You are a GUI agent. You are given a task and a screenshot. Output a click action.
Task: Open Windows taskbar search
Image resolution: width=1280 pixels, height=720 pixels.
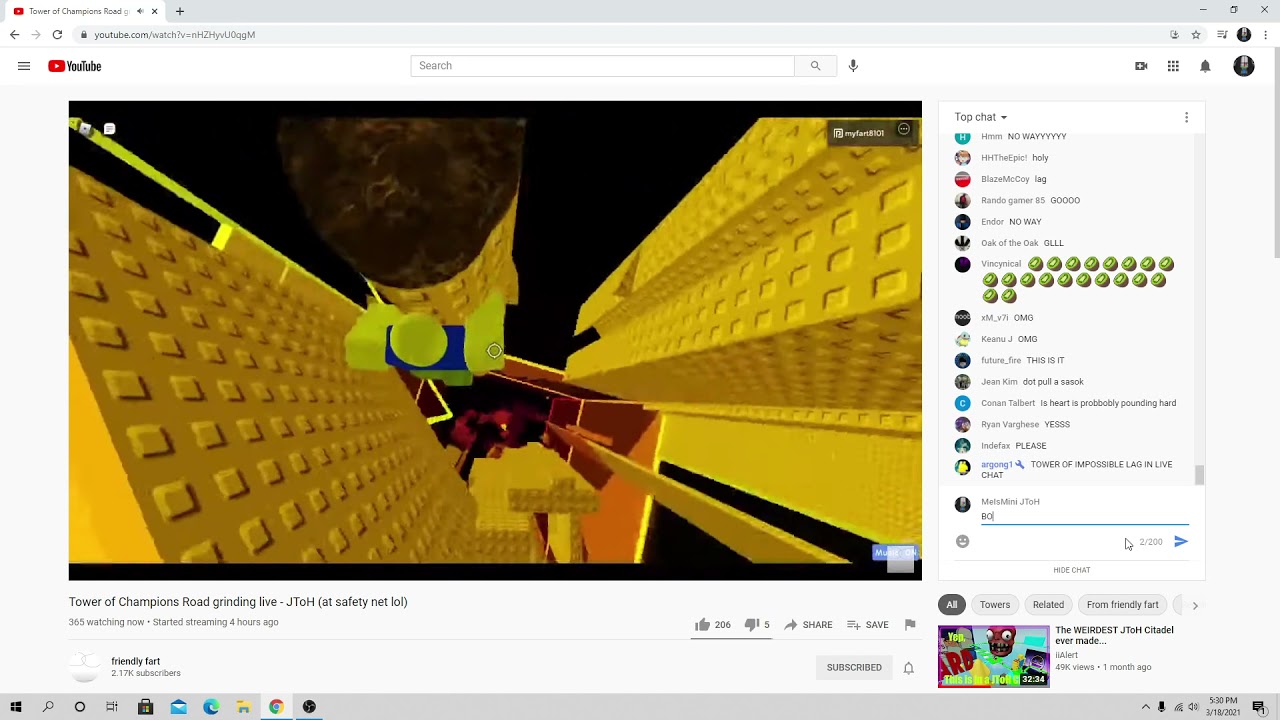pos(47,707)
